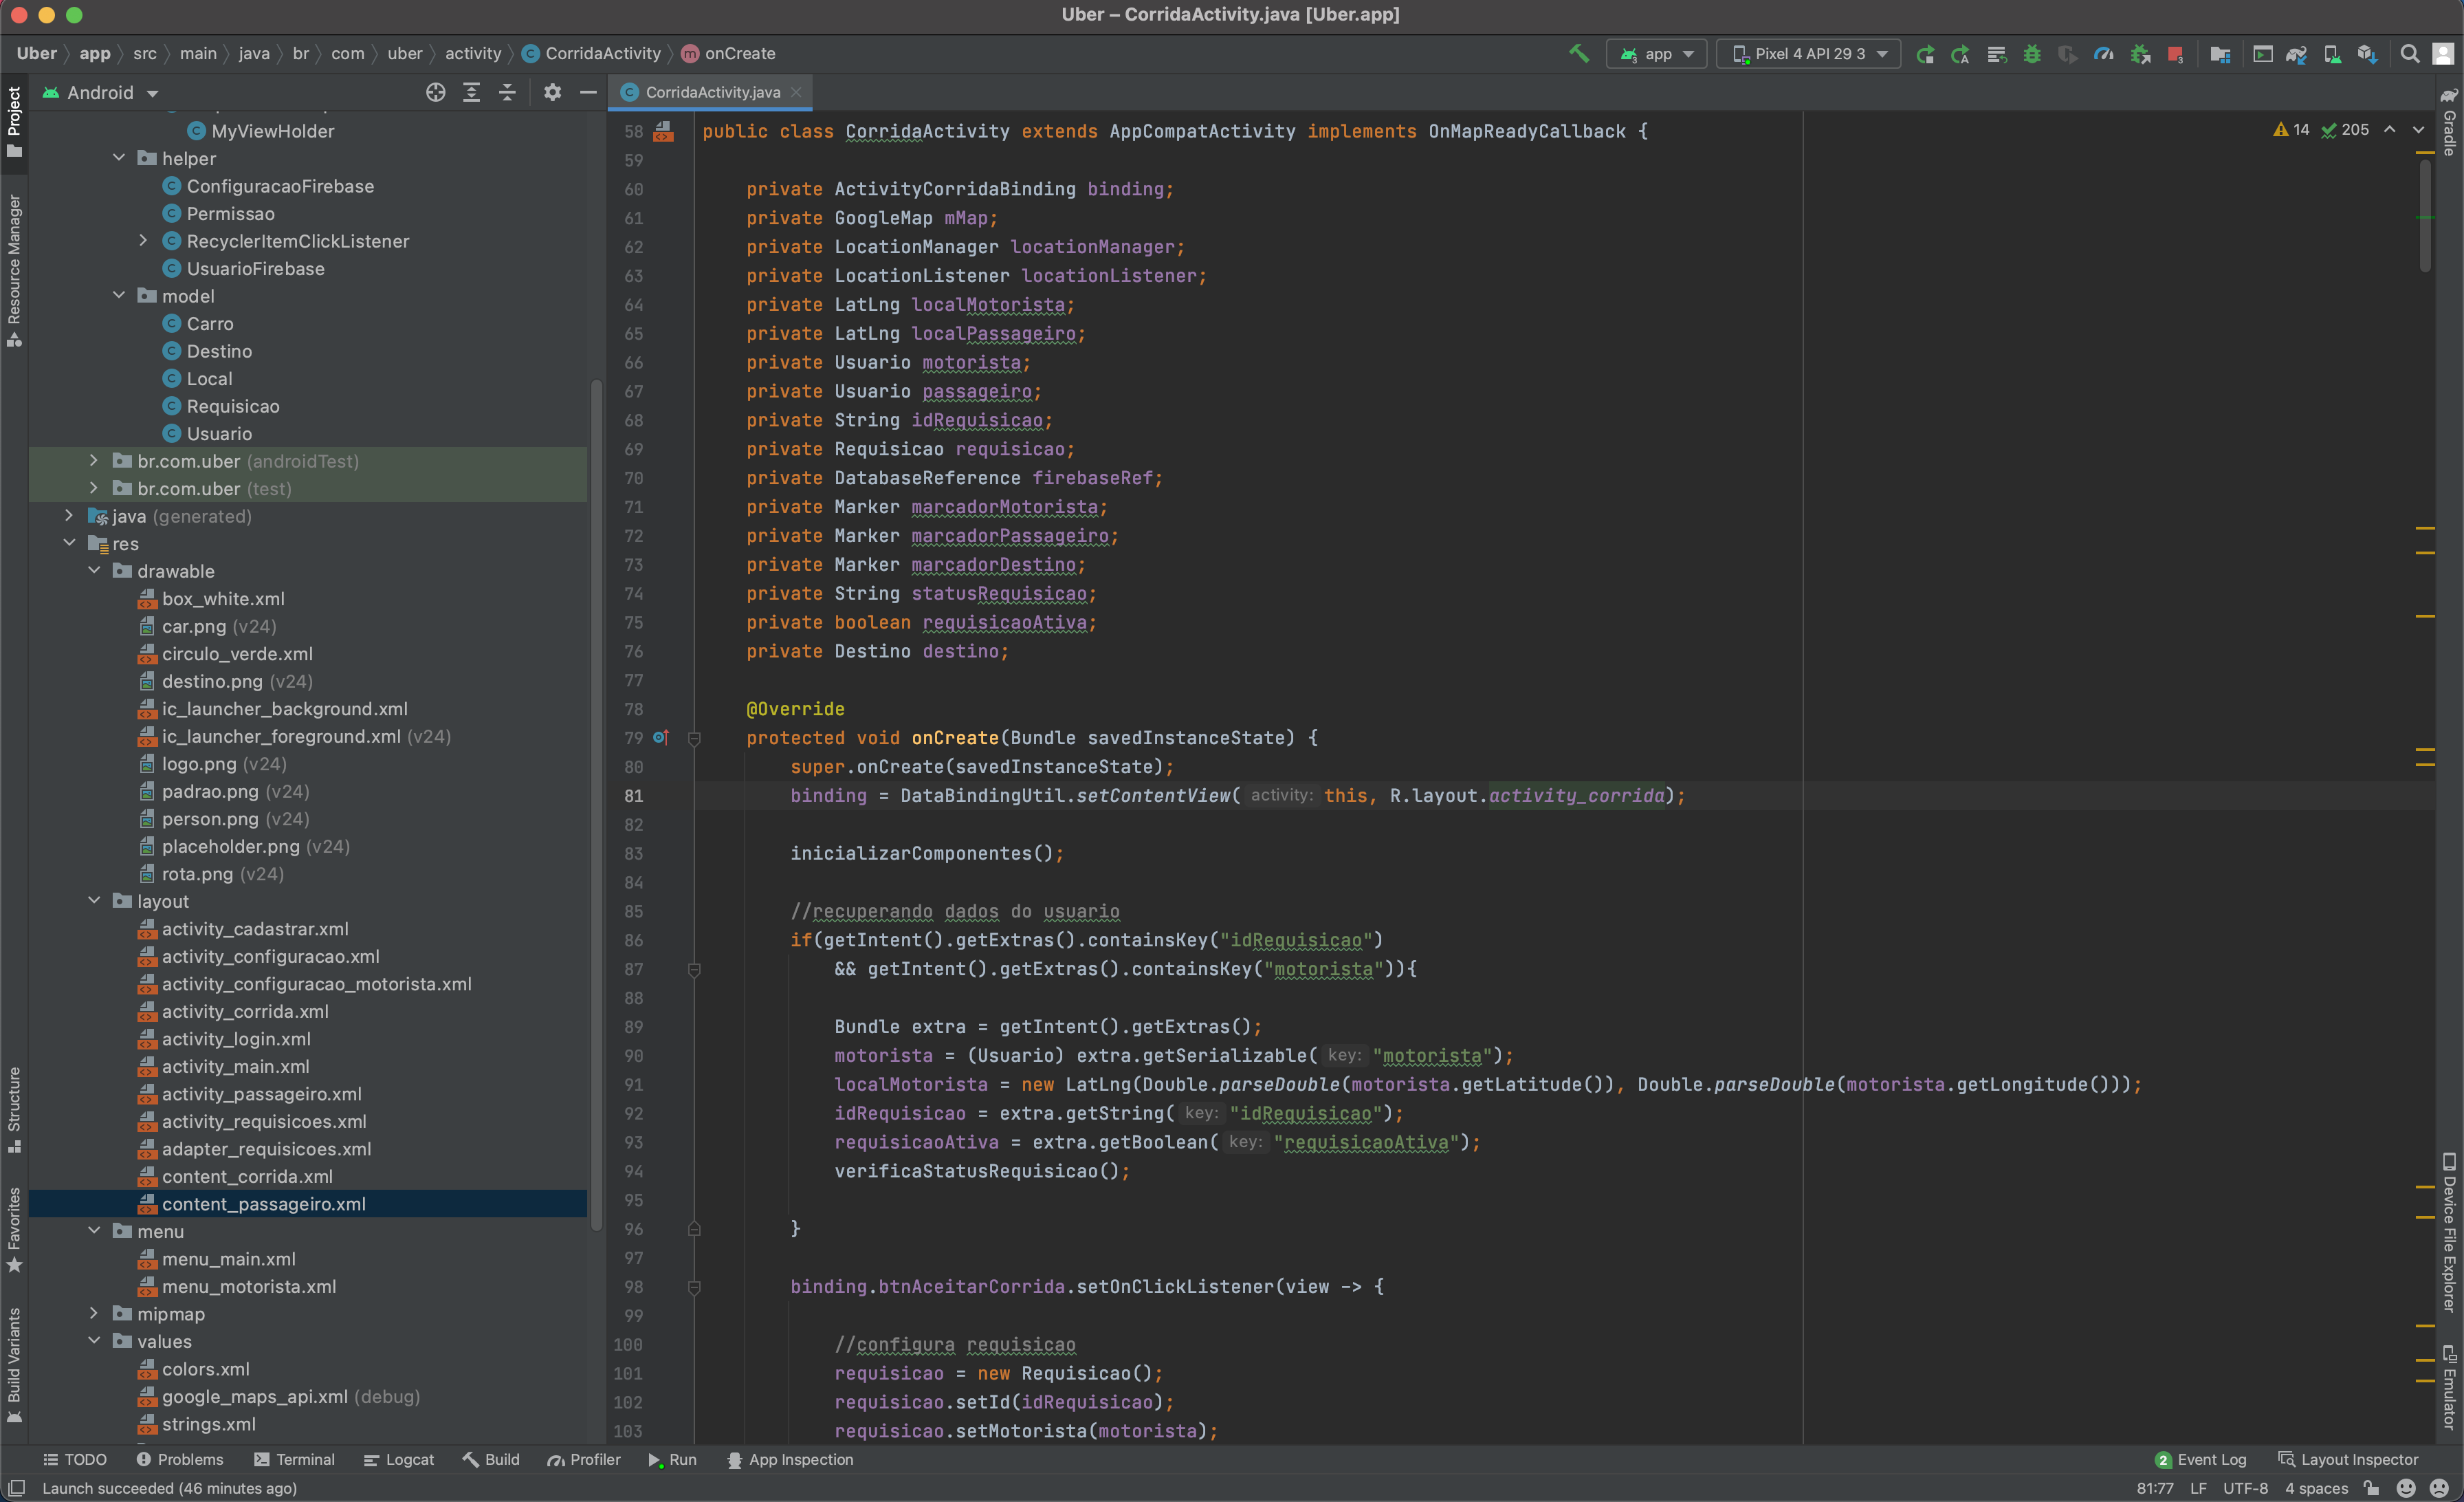The height and width of the screenshot is (1502, 2464).
Task: Open the Event Log
Action: 2211,1460
